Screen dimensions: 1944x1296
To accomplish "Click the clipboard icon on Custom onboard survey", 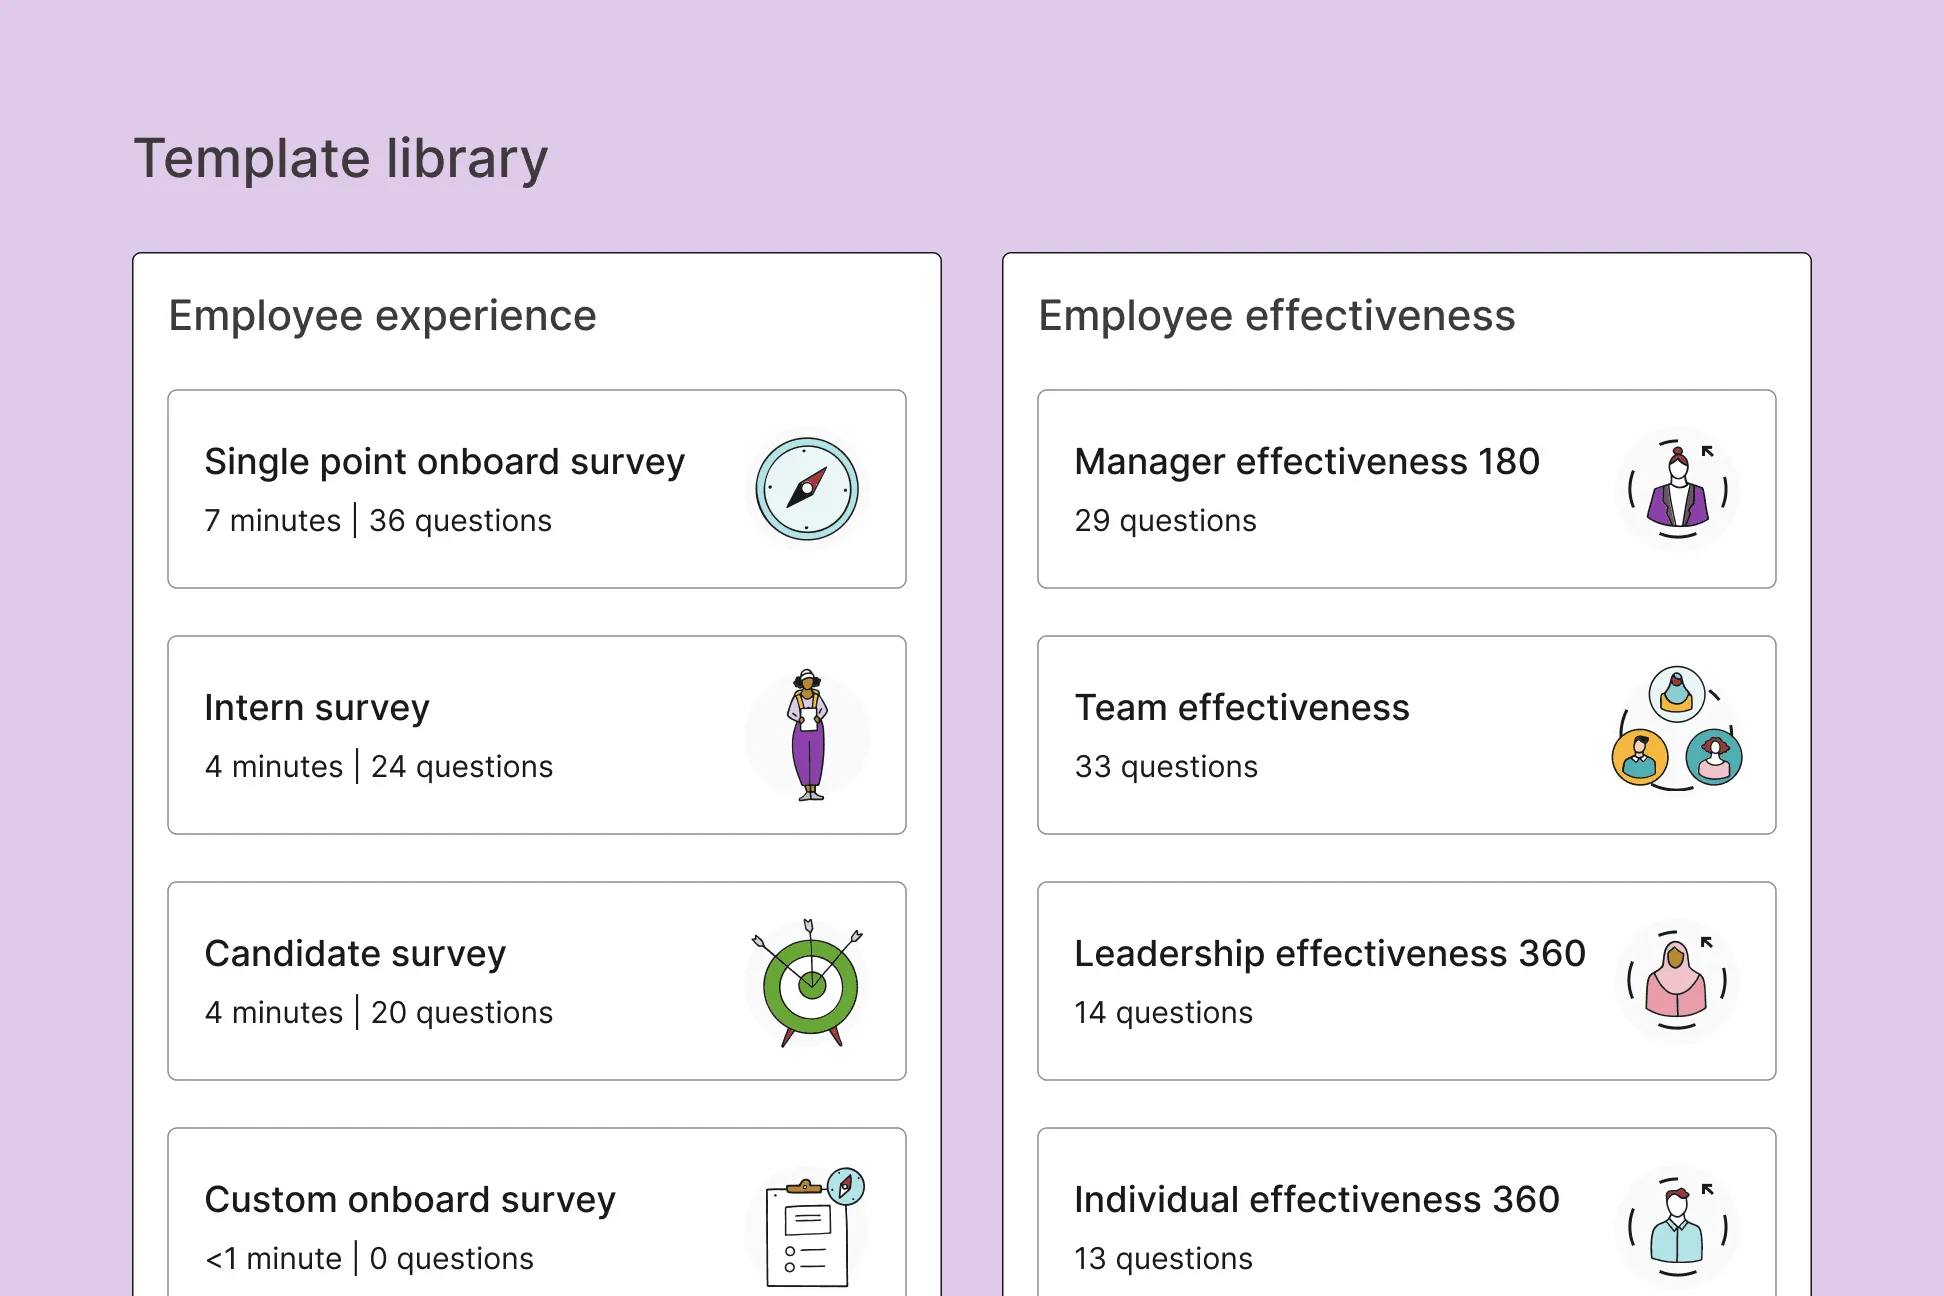I will pyautogui.click(x=810, y=1230).
